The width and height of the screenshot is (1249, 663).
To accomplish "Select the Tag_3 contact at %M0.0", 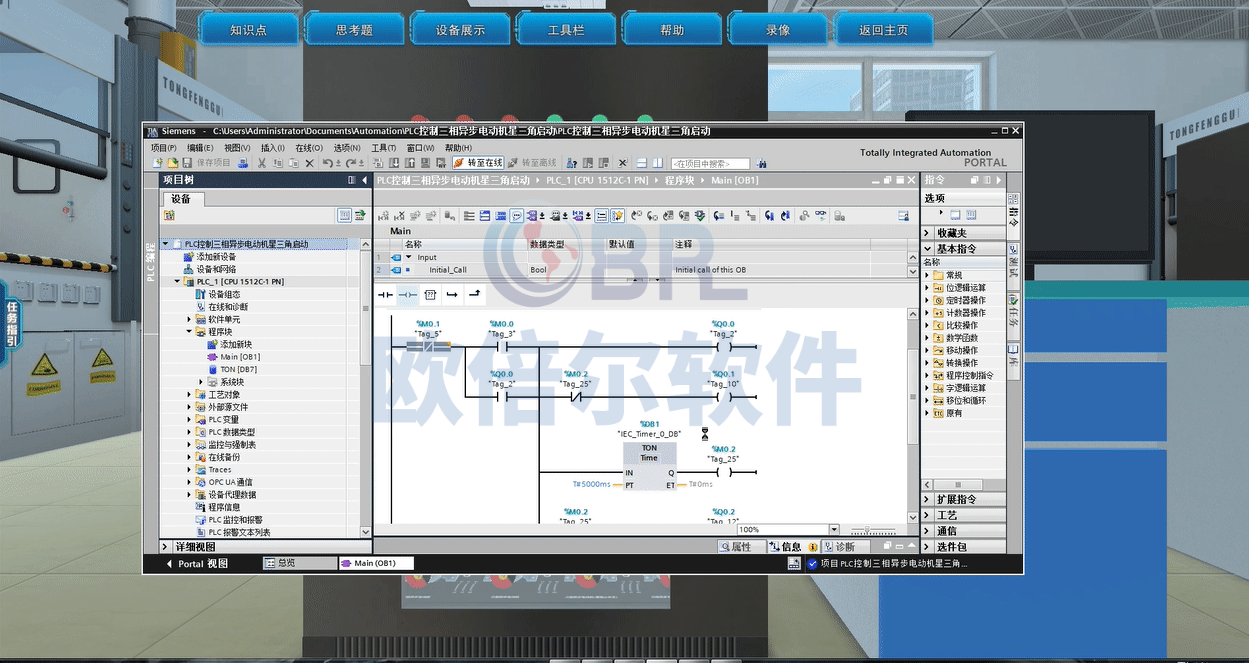I will pyautogui.click(x=500, y=347).
